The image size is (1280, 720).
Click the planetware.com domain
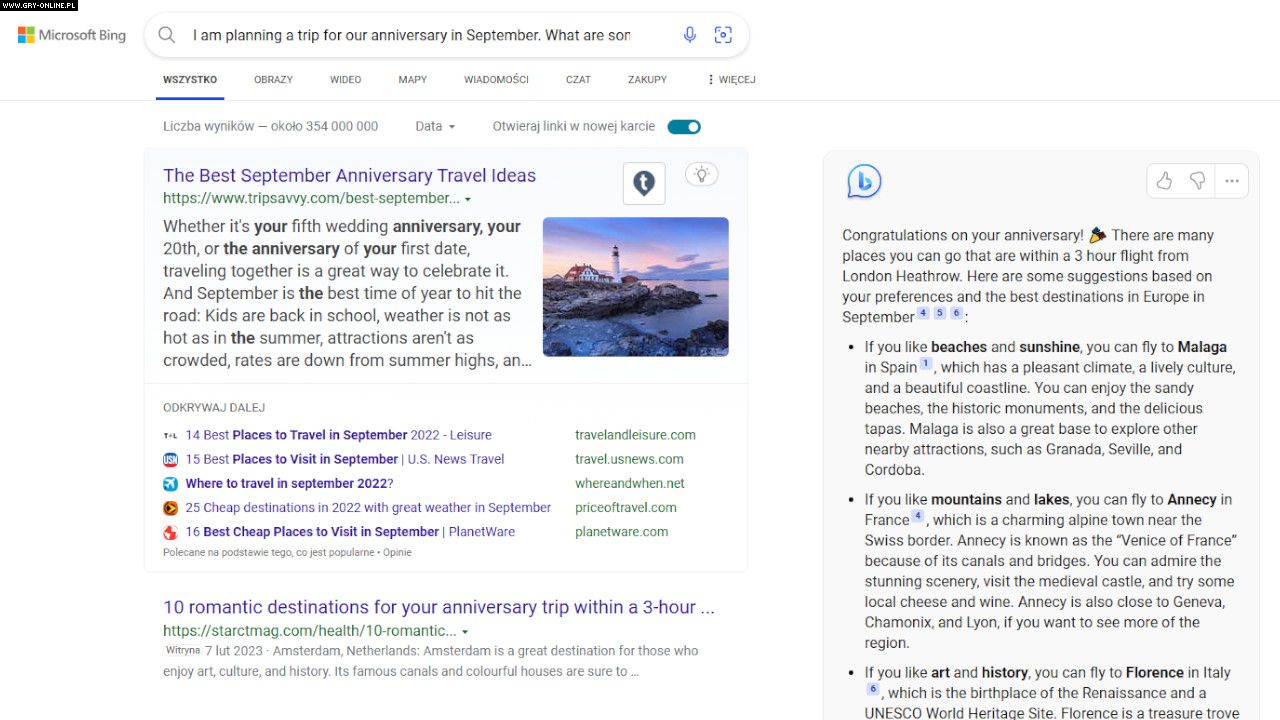[621, 532]
